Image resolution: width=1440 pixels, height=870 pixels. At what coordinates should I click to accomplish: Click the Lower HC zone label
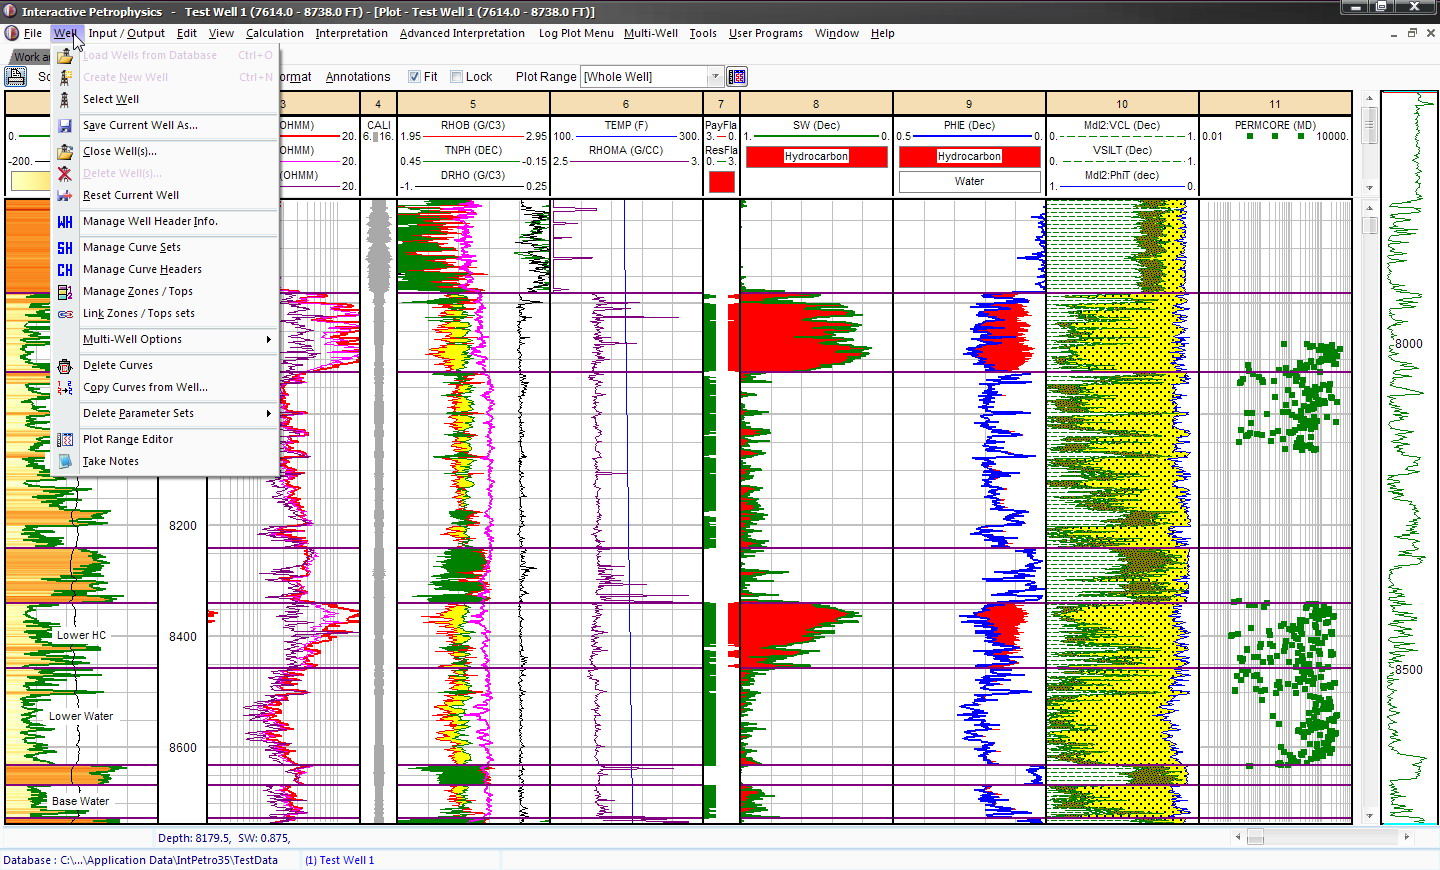[x=81, y=635]
